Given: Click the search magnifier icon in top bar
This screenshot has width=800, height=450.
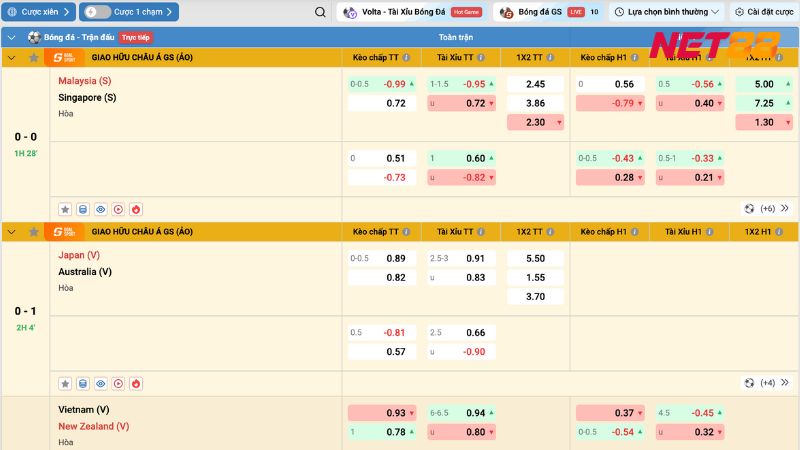Looking at the screenshot, I should pos(320,13).
